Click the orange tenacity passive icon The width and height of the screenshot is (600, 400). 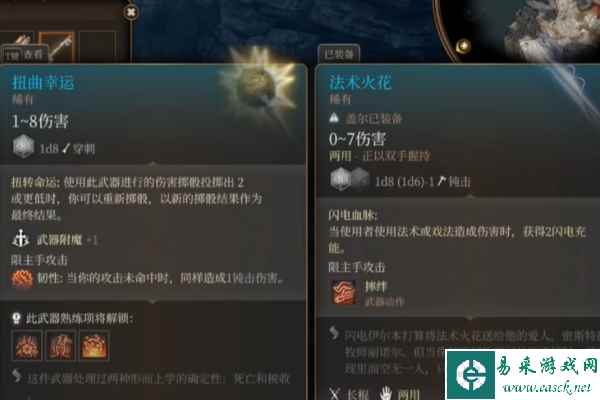point(22,279)
